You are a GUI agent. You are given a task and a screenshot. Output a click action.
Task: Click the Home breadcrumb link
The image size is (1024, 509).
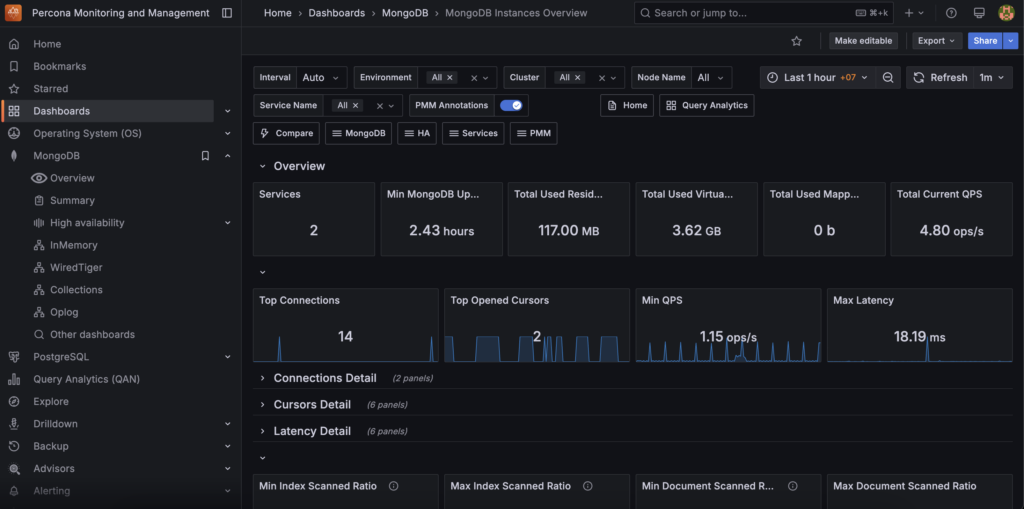pyautogui.click(x=278, y=13)
